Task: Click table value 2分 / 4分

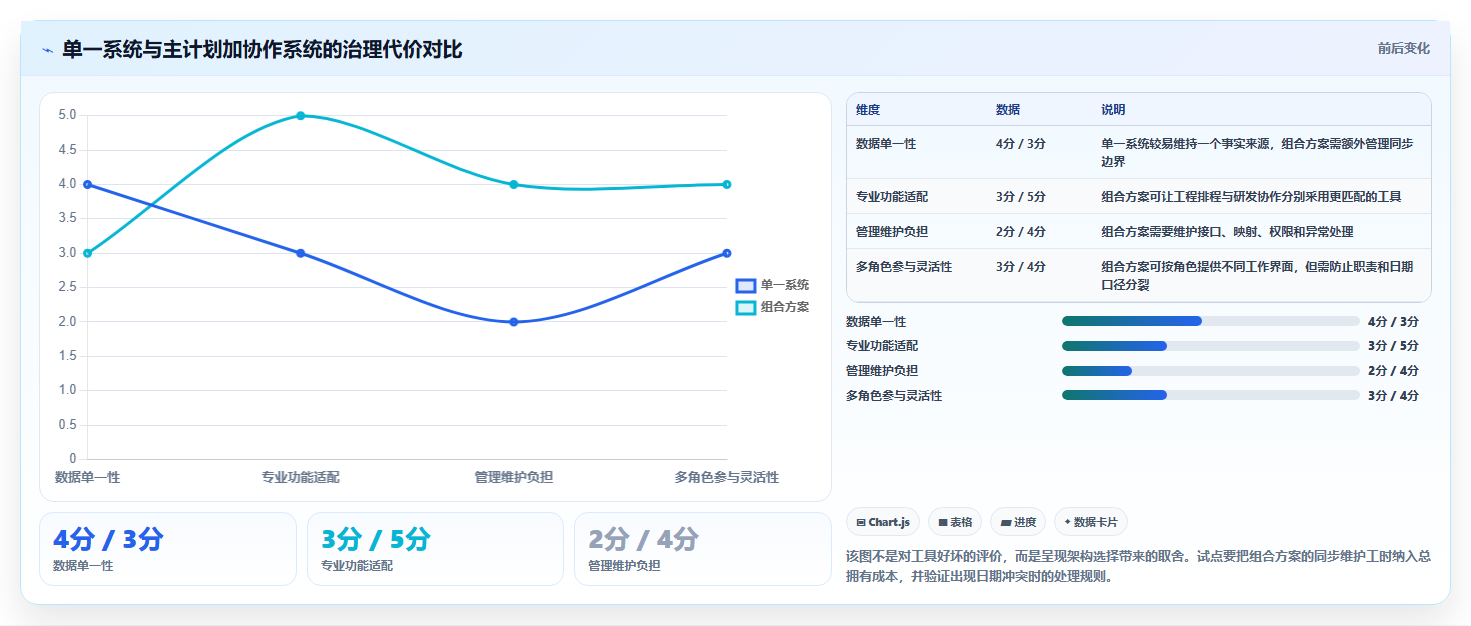Action: tap(1021, 232)
